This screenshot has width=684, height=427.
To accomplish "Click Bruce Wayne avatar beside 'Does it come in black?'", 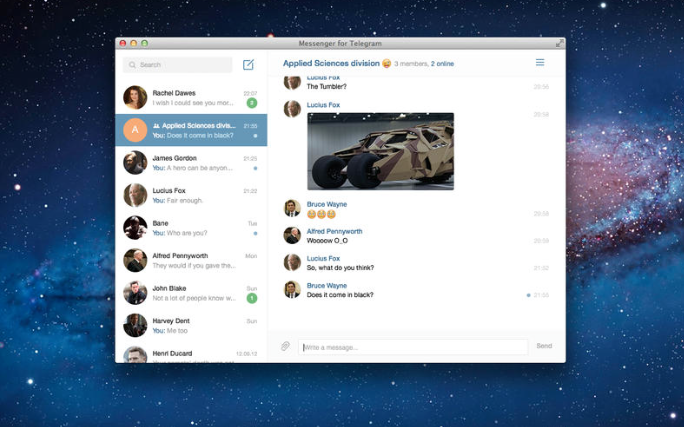I will (x=292, y=290).
